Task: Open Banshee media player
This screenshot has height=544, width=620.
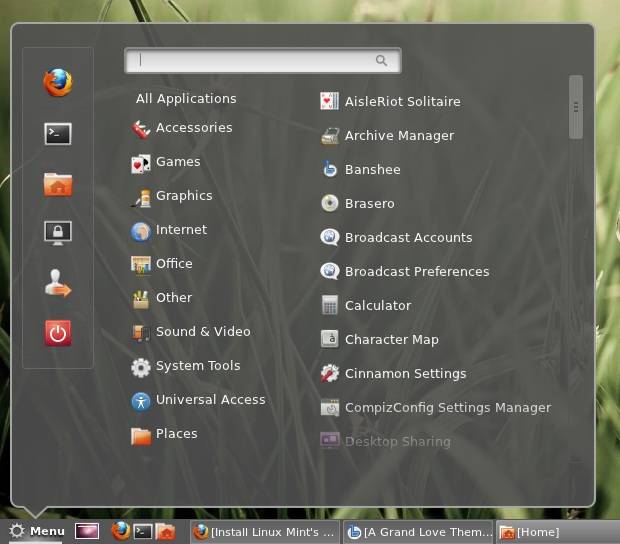Action: pyautogui.click(x=372, y=170)
